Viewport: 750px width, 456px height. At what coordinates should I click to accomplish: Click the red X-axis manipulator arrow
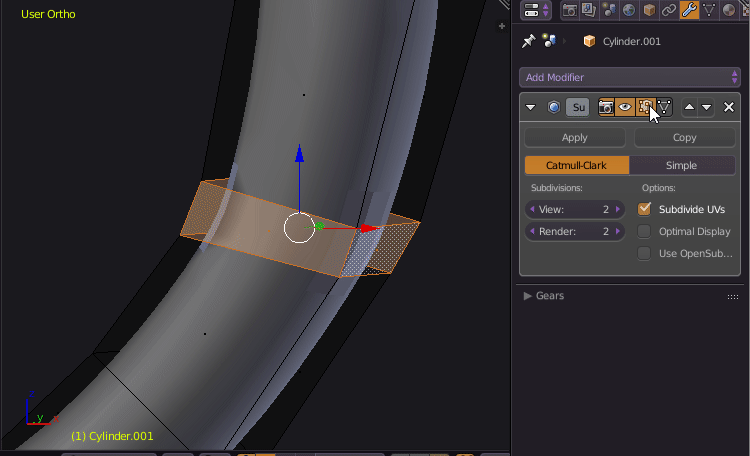click(369, 228)
